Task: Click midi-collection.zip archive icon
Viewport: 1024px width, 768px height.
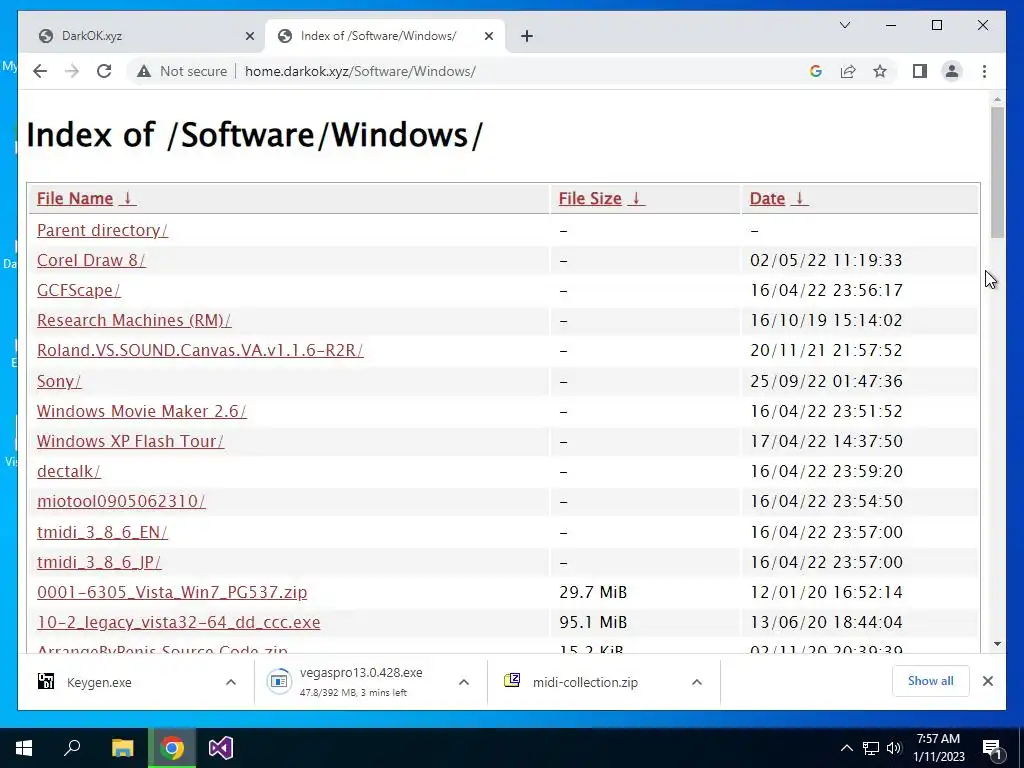Action: pos(512,681)
